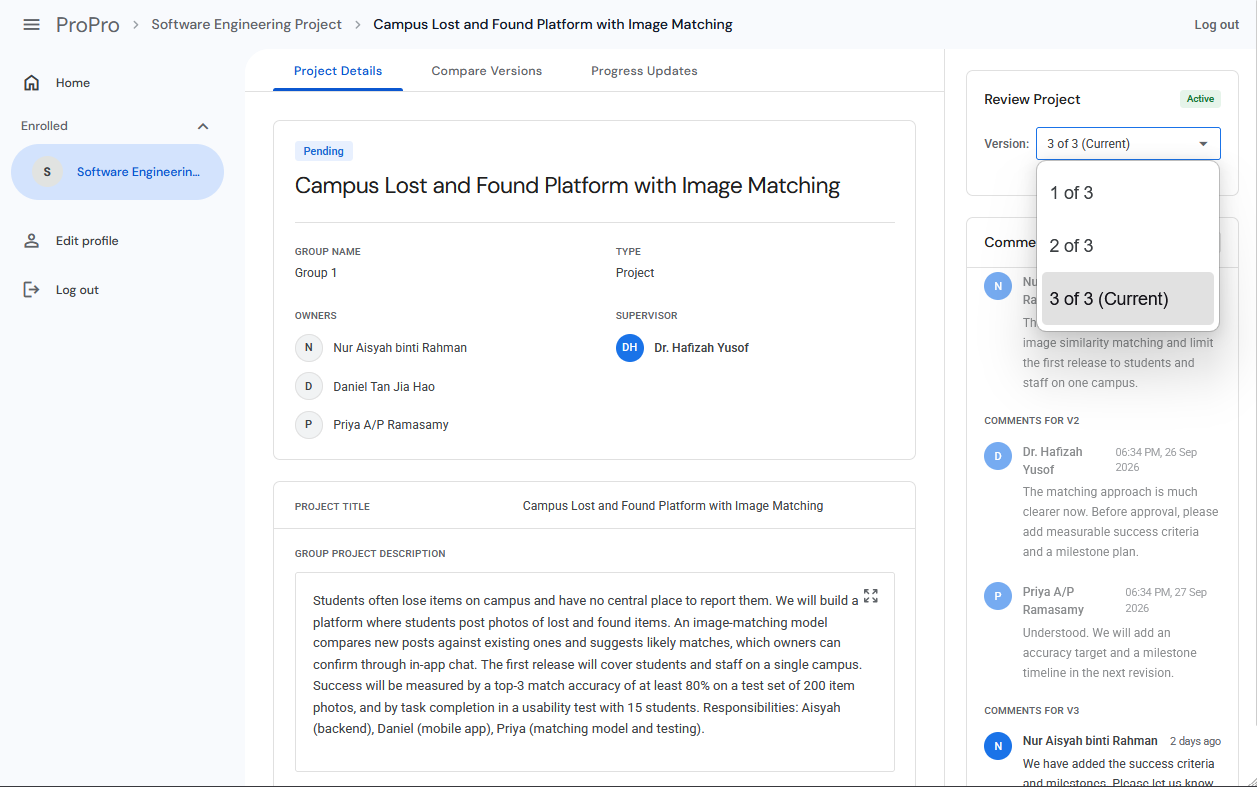
Task: Click the group project description text box
Action: coord(595,672)
